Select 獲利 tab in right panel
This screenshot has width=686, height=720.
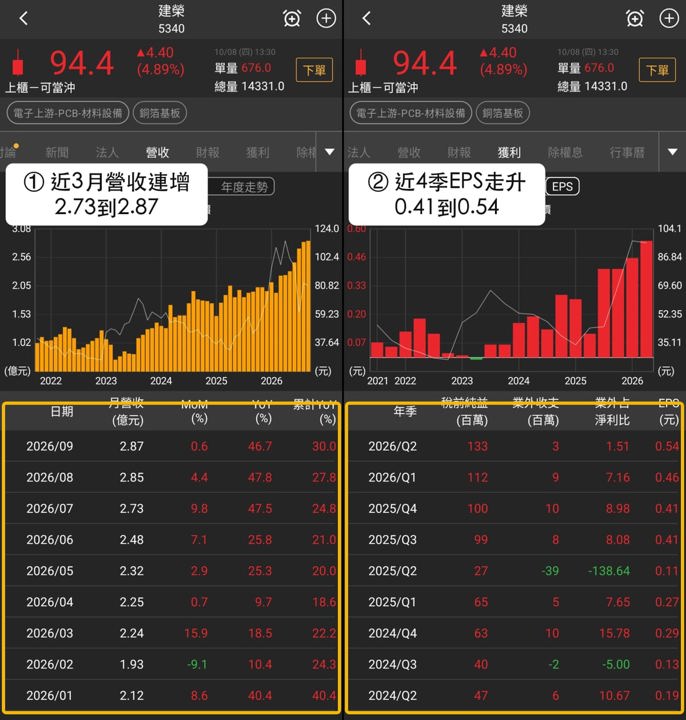(509, 152)
